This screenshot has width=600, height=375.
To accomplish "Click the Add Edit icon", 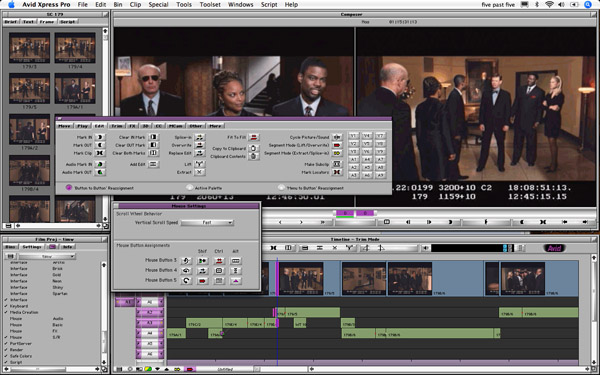I will (x=153, y=164).
